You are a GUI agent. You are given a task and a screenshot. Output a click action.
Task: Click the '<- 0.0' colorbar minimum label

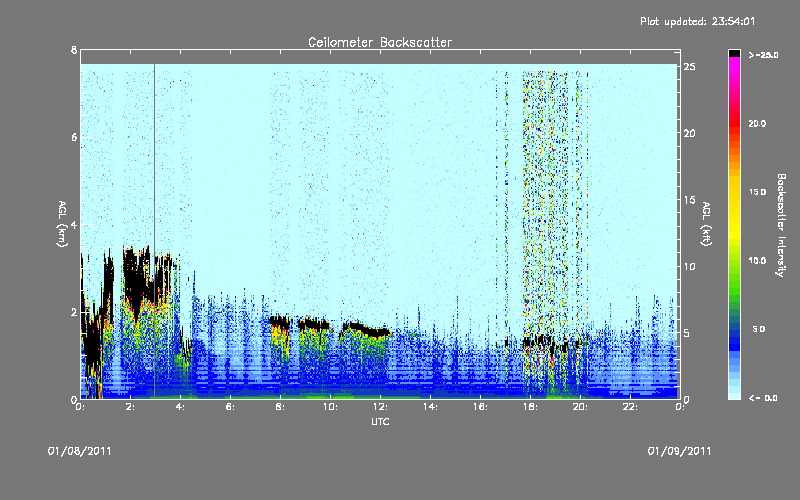[763, 398]
